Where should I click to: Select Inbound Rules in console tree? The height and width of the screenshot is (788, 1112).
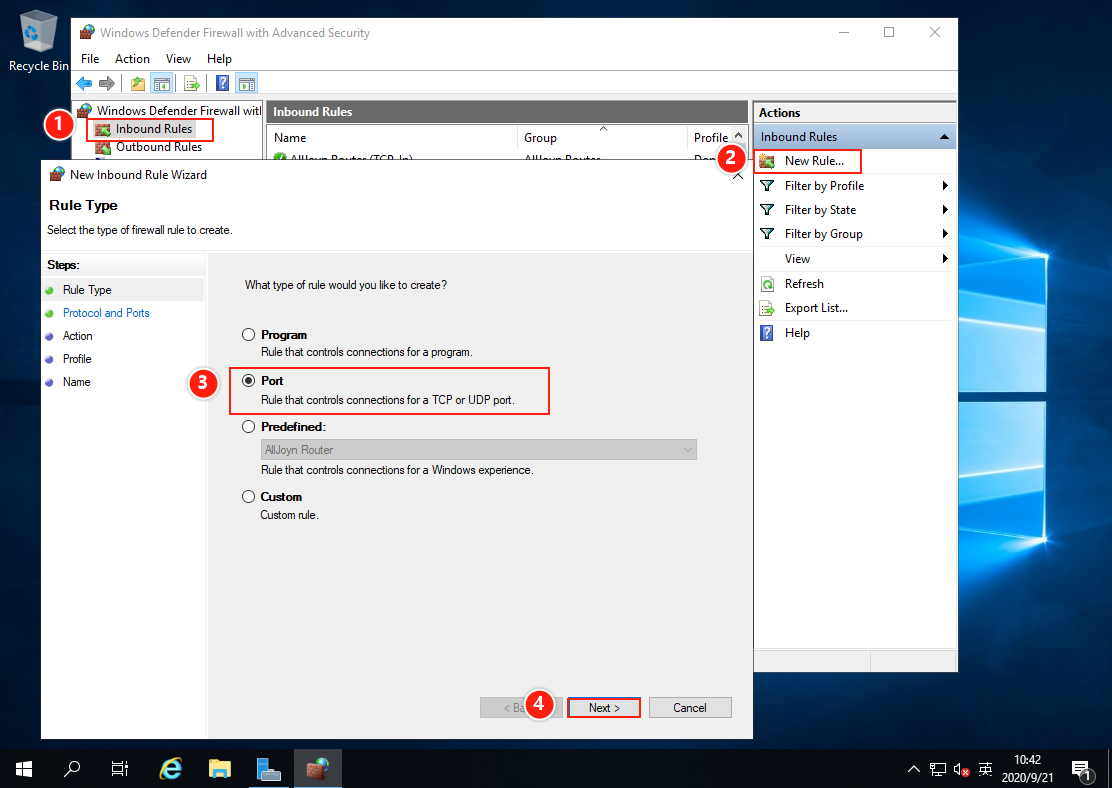coord(154,129)
